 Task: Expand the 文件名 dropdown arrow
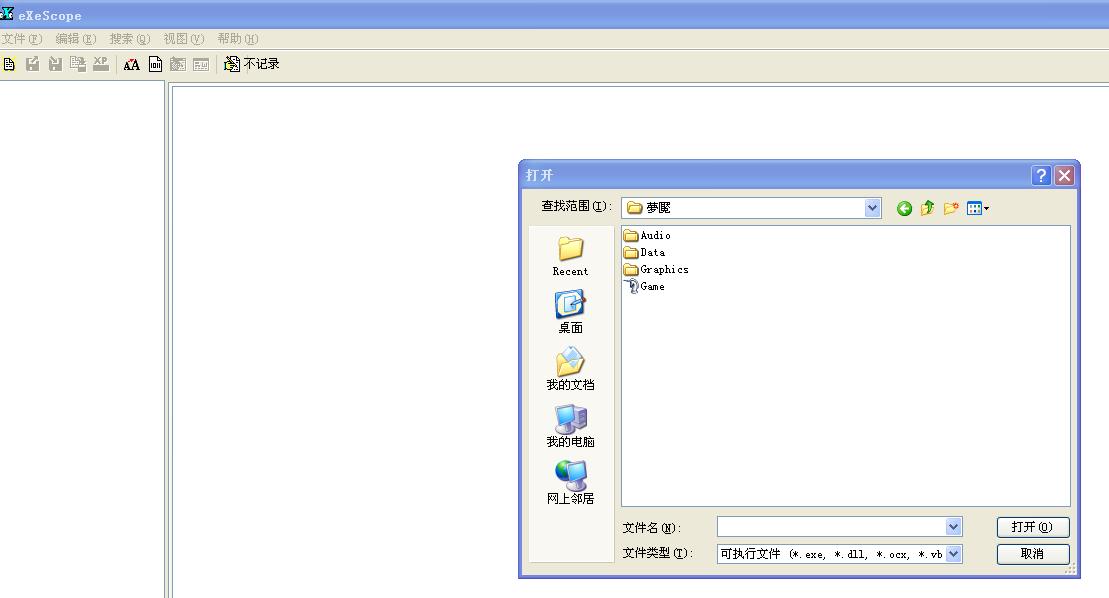953,527
